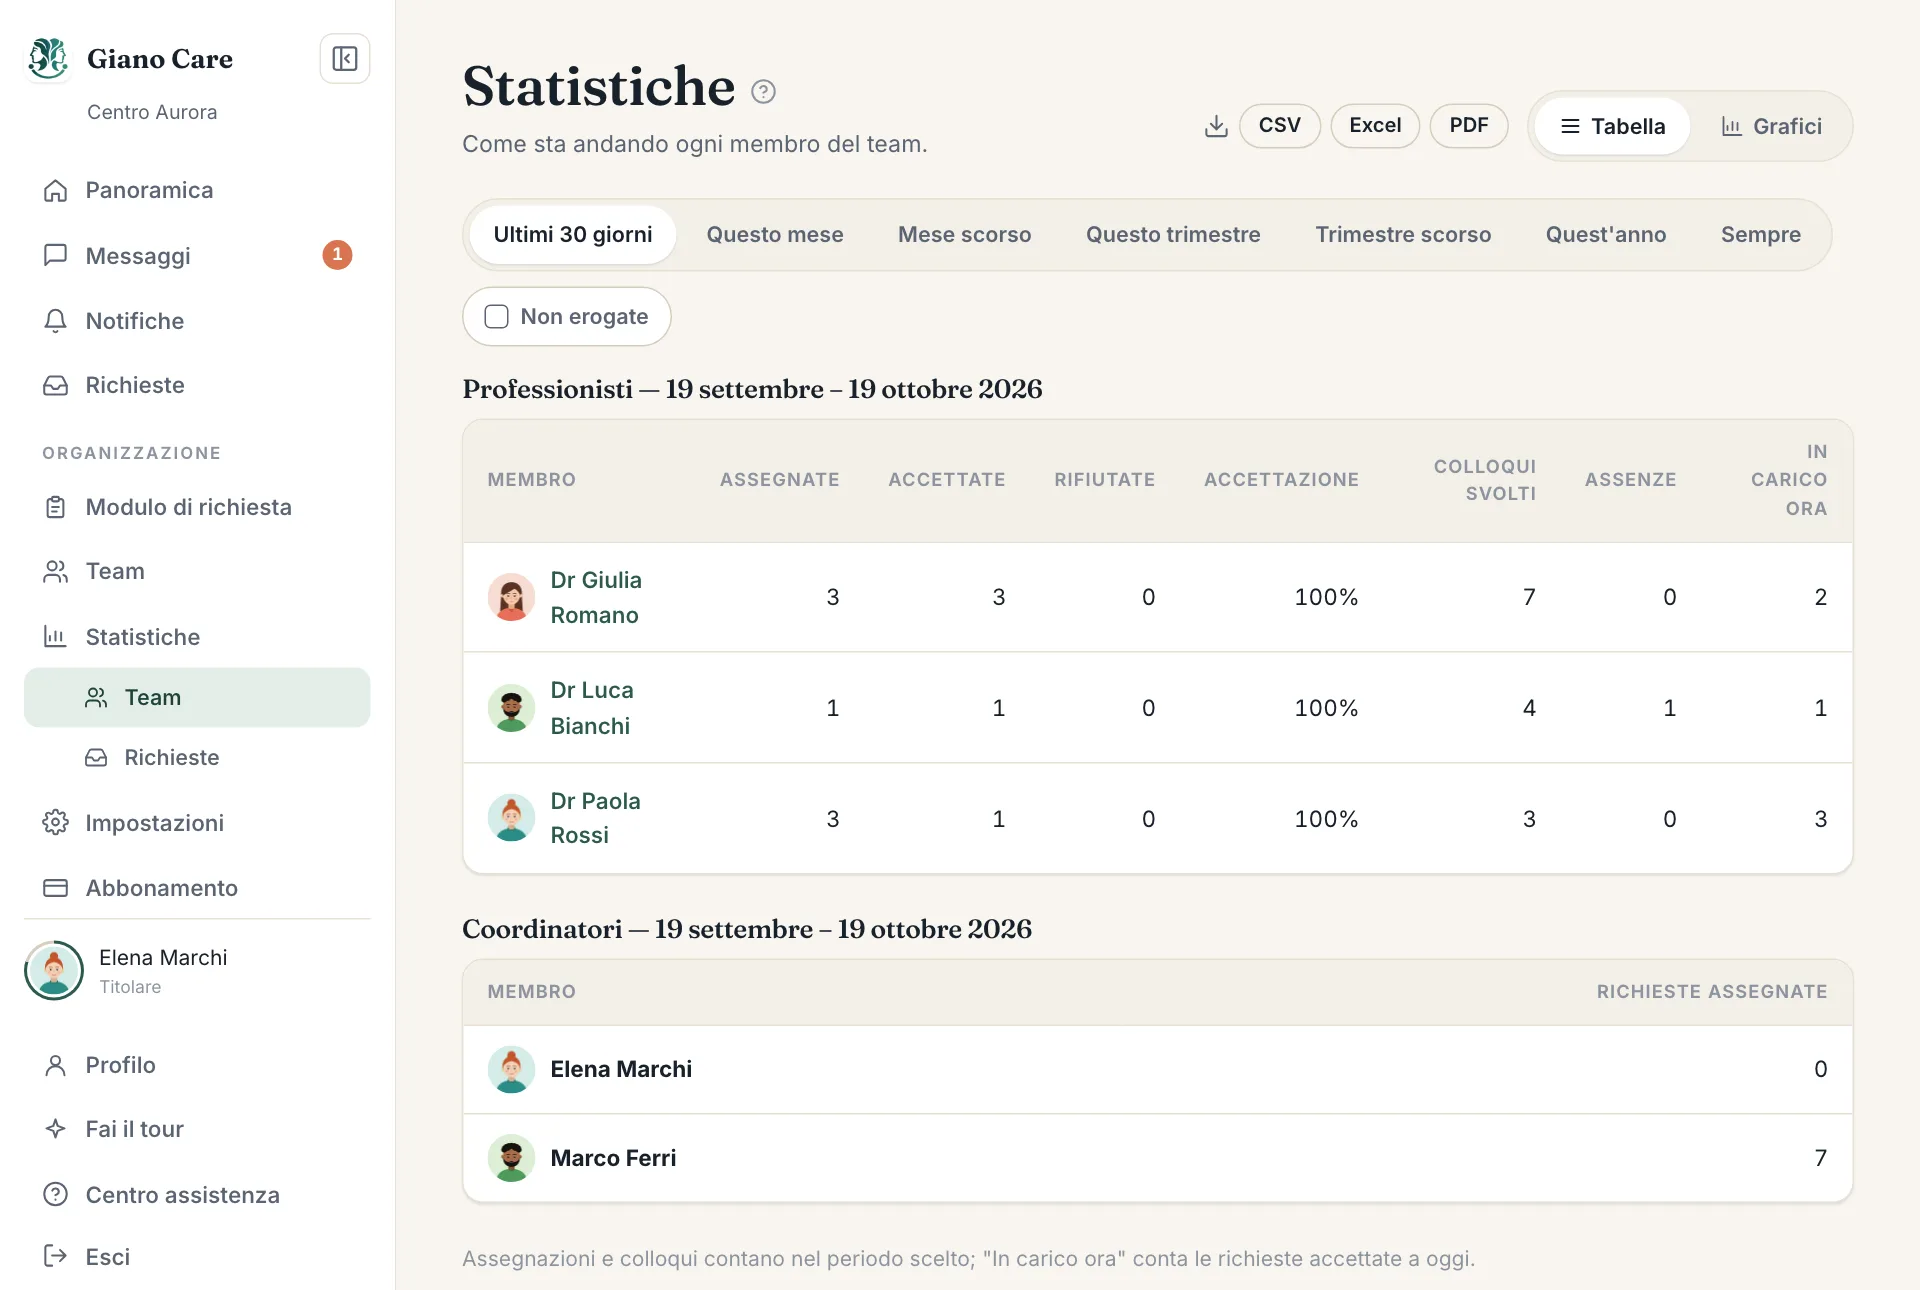Select the Richieste sub-item under Statistiche
The height and width of the screenshot is (1290, 1920).
click(x=197, y=757)
